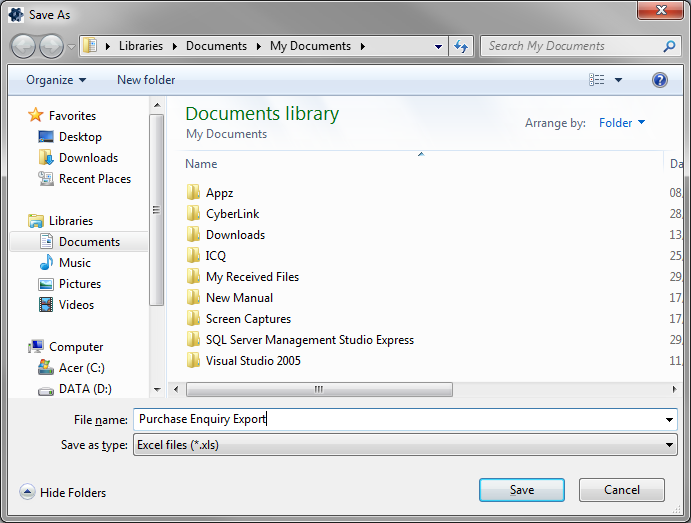691x523 pixels.
Task: Open the Save as type dropdown
Action: (x=405, y=445)
